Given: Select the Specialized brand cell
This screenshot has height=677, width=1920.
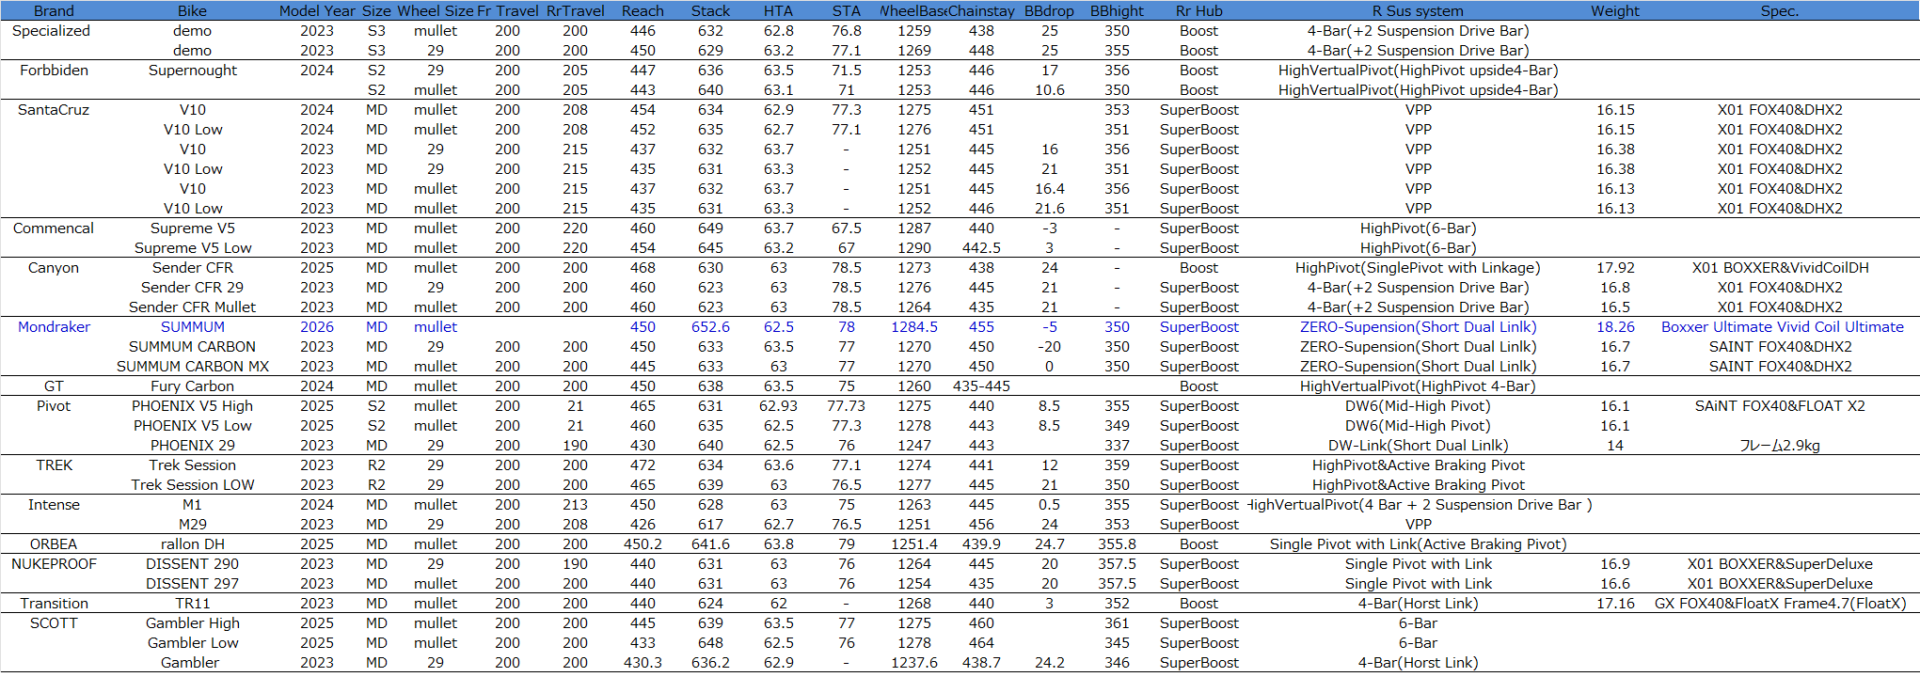Looking at the screenshot, I should coord(51,31).
